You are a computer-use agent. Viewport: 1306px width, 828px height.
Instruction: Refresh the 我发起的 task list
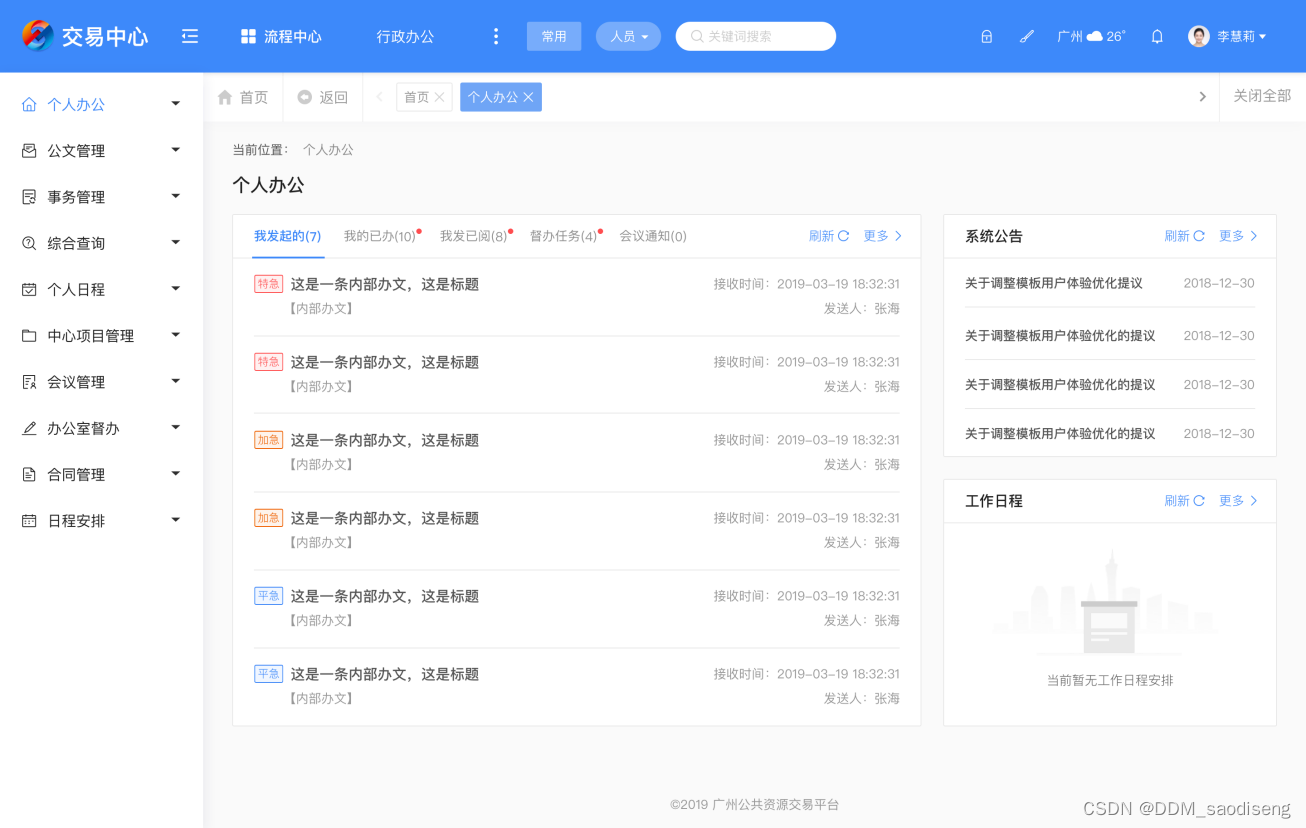pyautogui.click(x=829, y=236)
